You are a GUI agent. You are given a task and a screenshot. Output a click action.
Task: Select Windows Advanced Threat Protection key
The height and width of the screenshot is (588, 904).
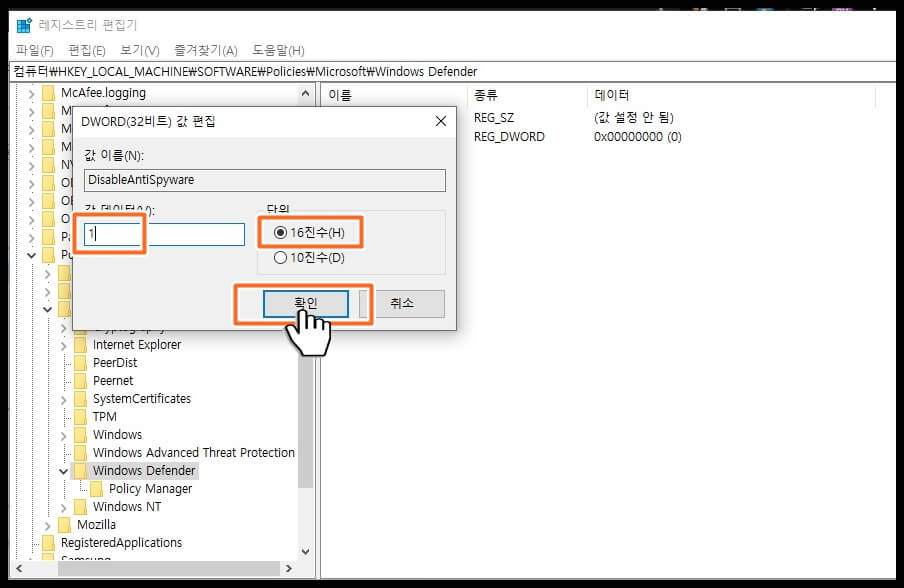click(x=194, y=453)
